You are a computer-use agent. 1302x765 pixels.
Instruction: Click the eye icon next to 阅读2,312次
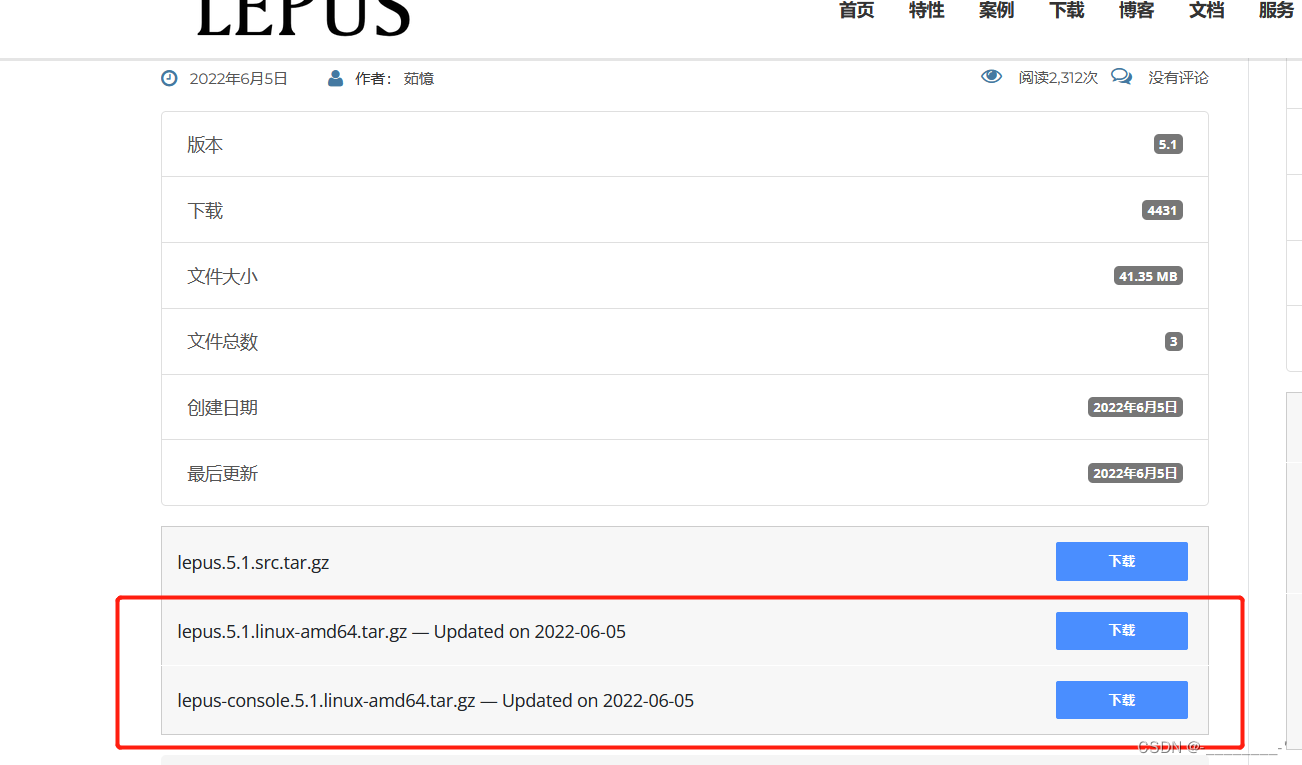992,76
